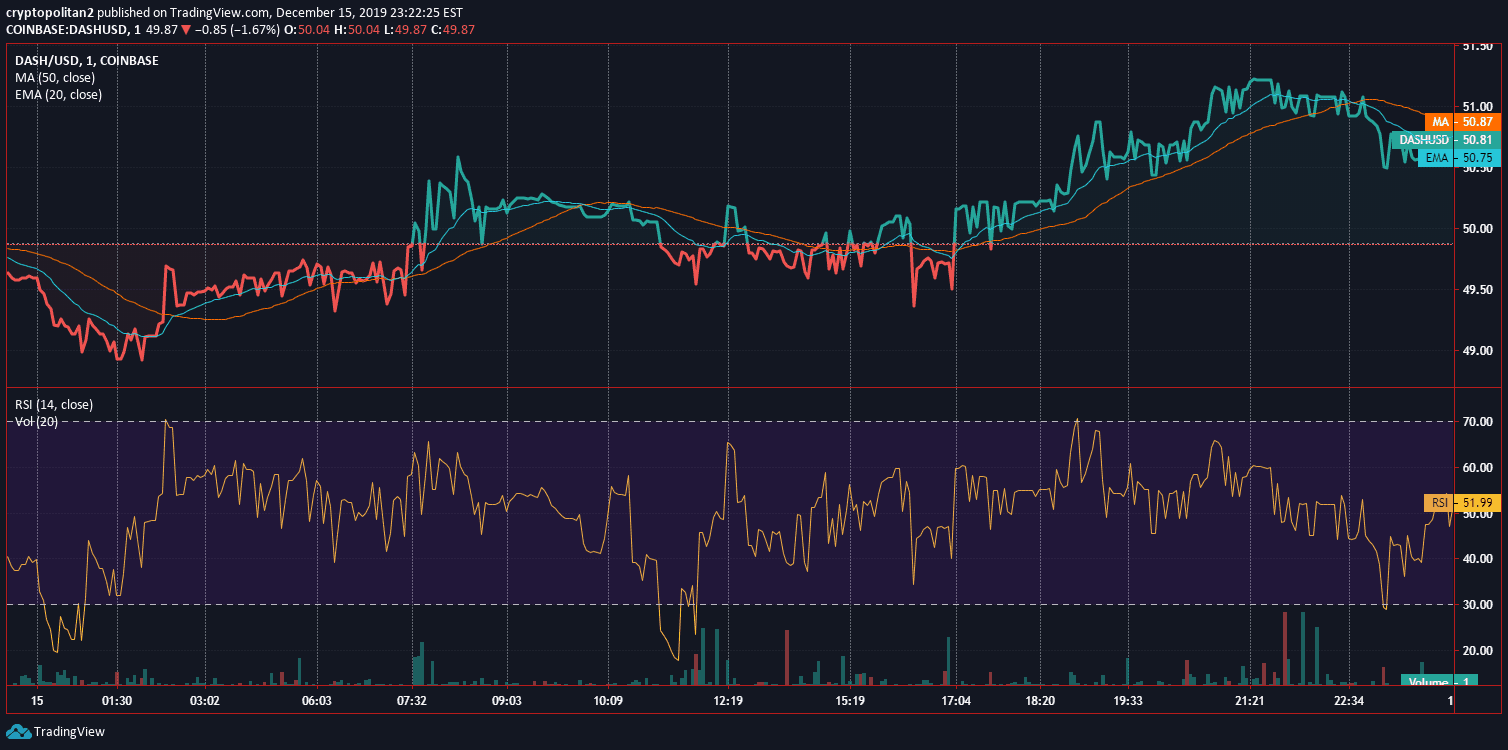
Task: Click the 06:03 time axis marker
Action: (x=316, y=701)
